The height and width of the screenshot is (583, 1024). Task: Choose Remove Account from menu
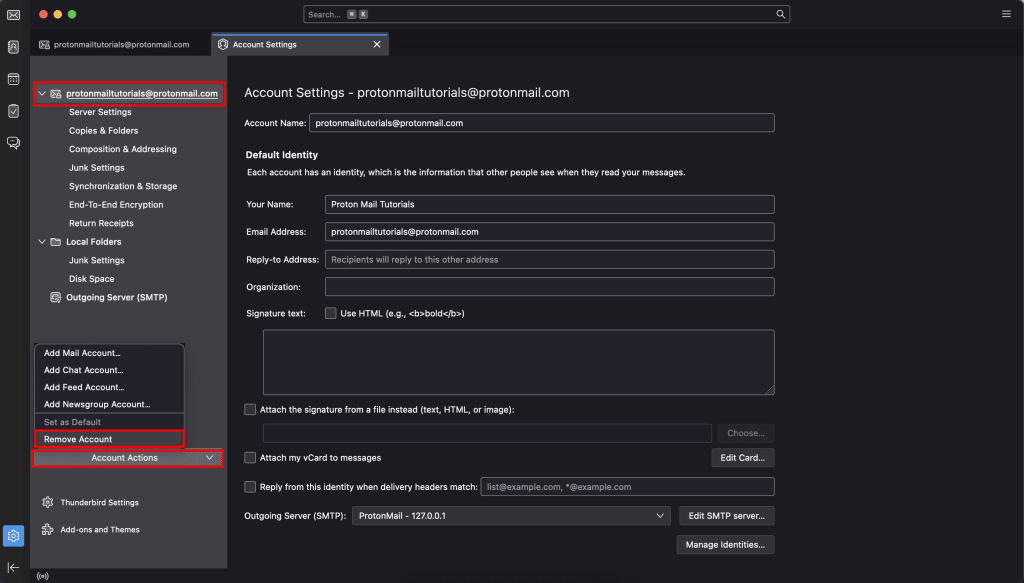click(109, 439)
